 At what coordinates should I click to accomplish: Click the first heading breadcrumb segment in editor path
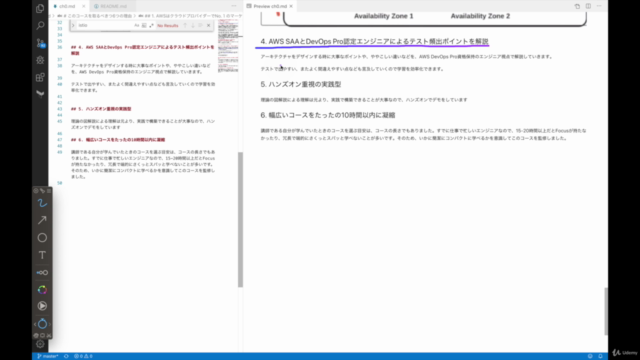pyautogui.click(x=95, y=16)
